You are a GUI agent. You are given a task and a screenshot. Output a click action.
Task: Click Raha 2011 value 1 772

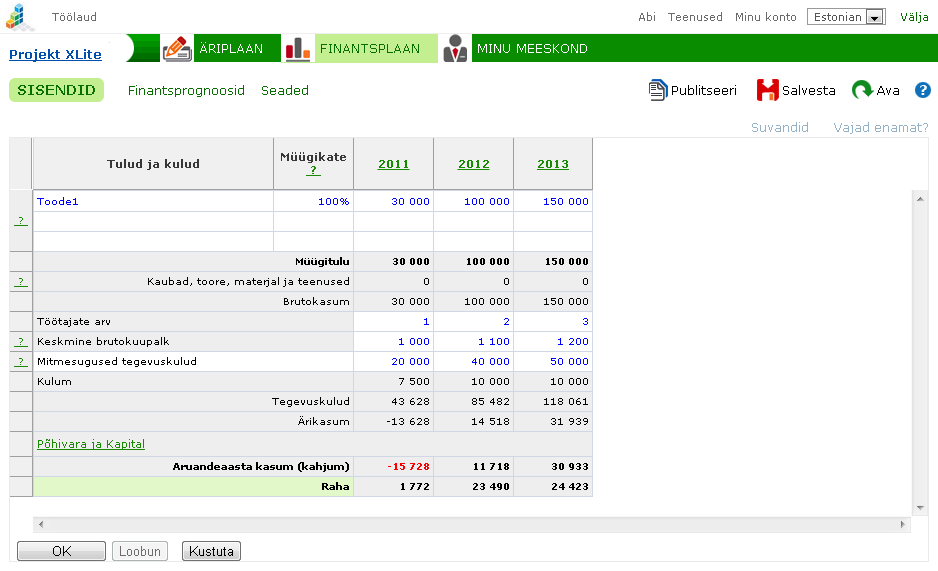415,487
